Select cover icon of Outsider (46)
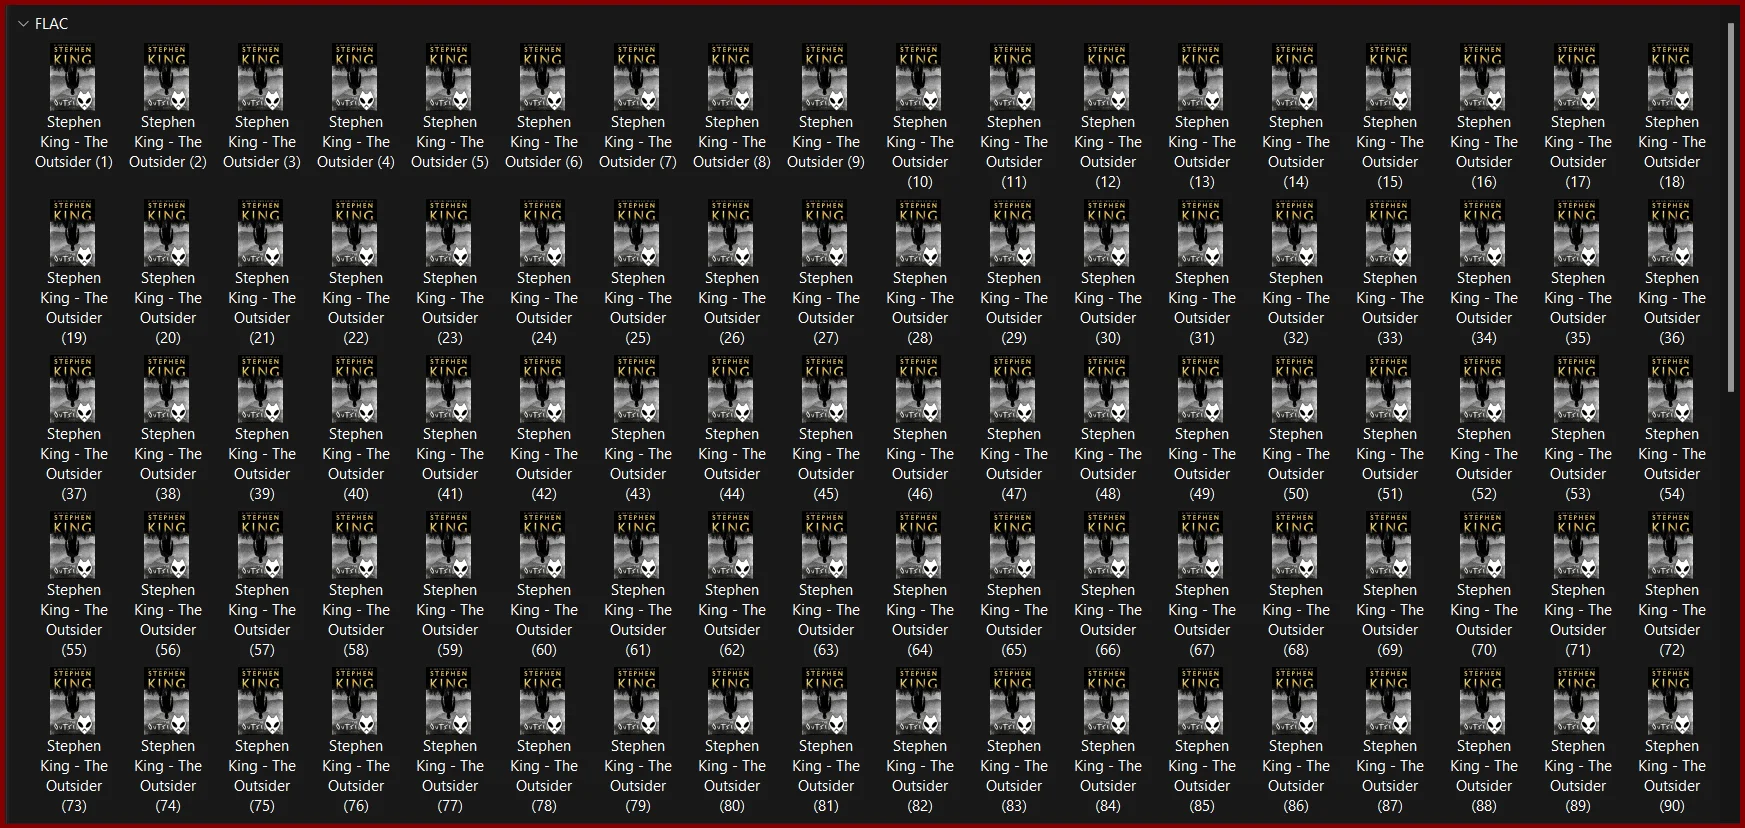 [920, 388]
